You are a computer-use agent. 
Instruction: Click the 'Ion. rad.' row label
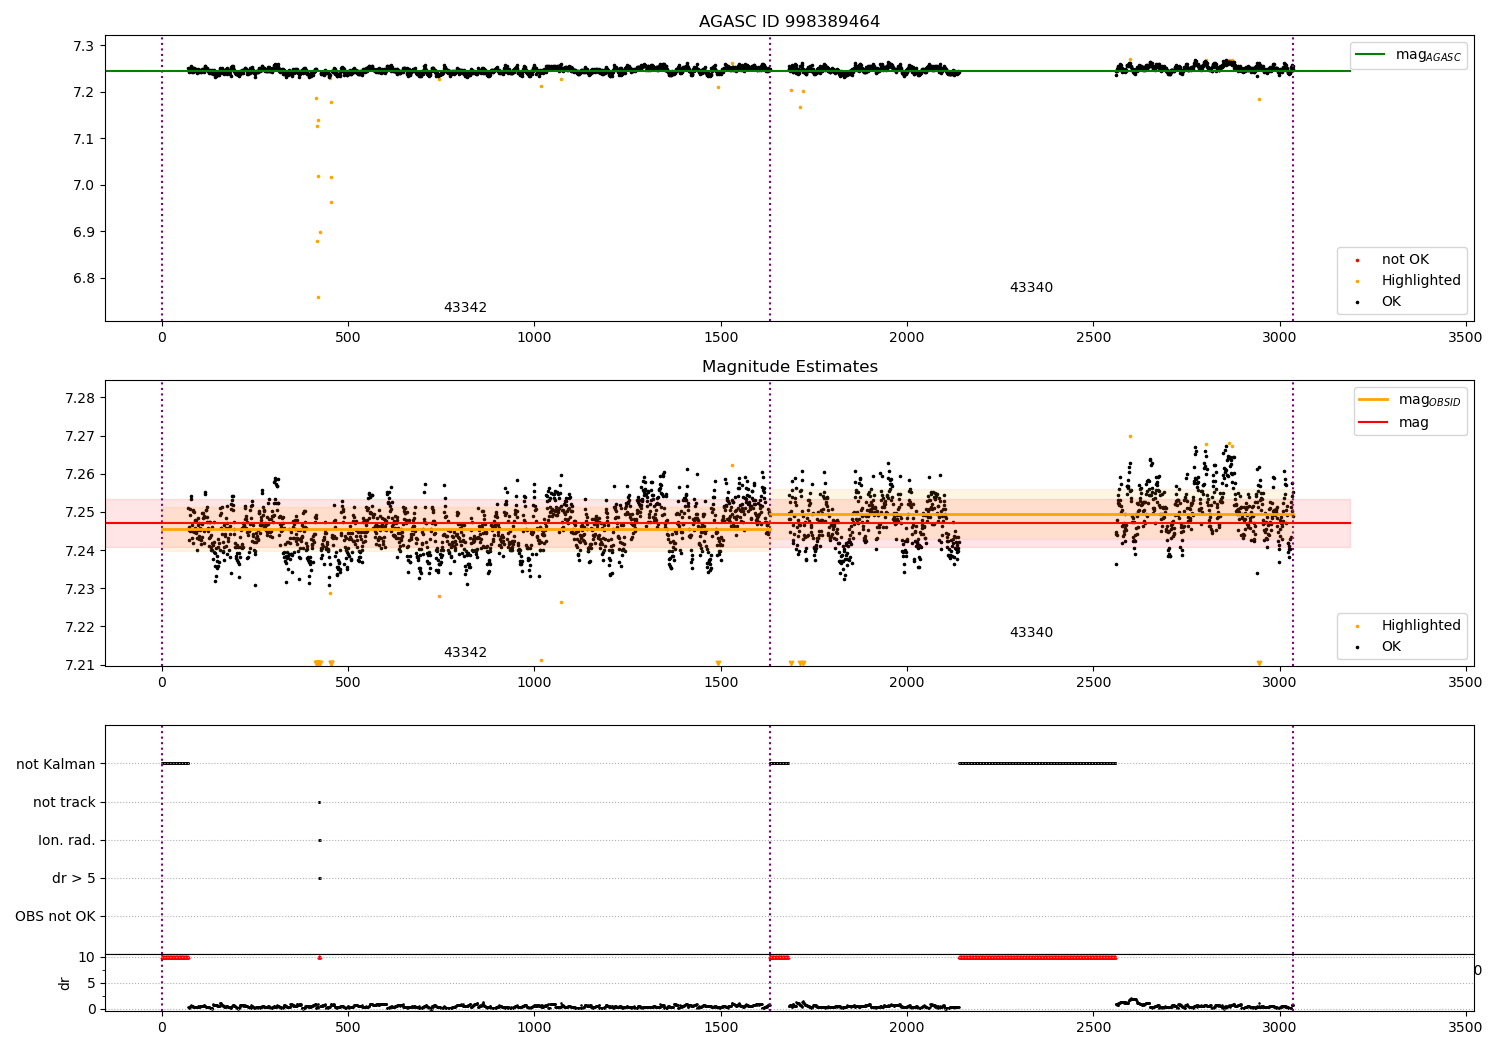point(67,841)
